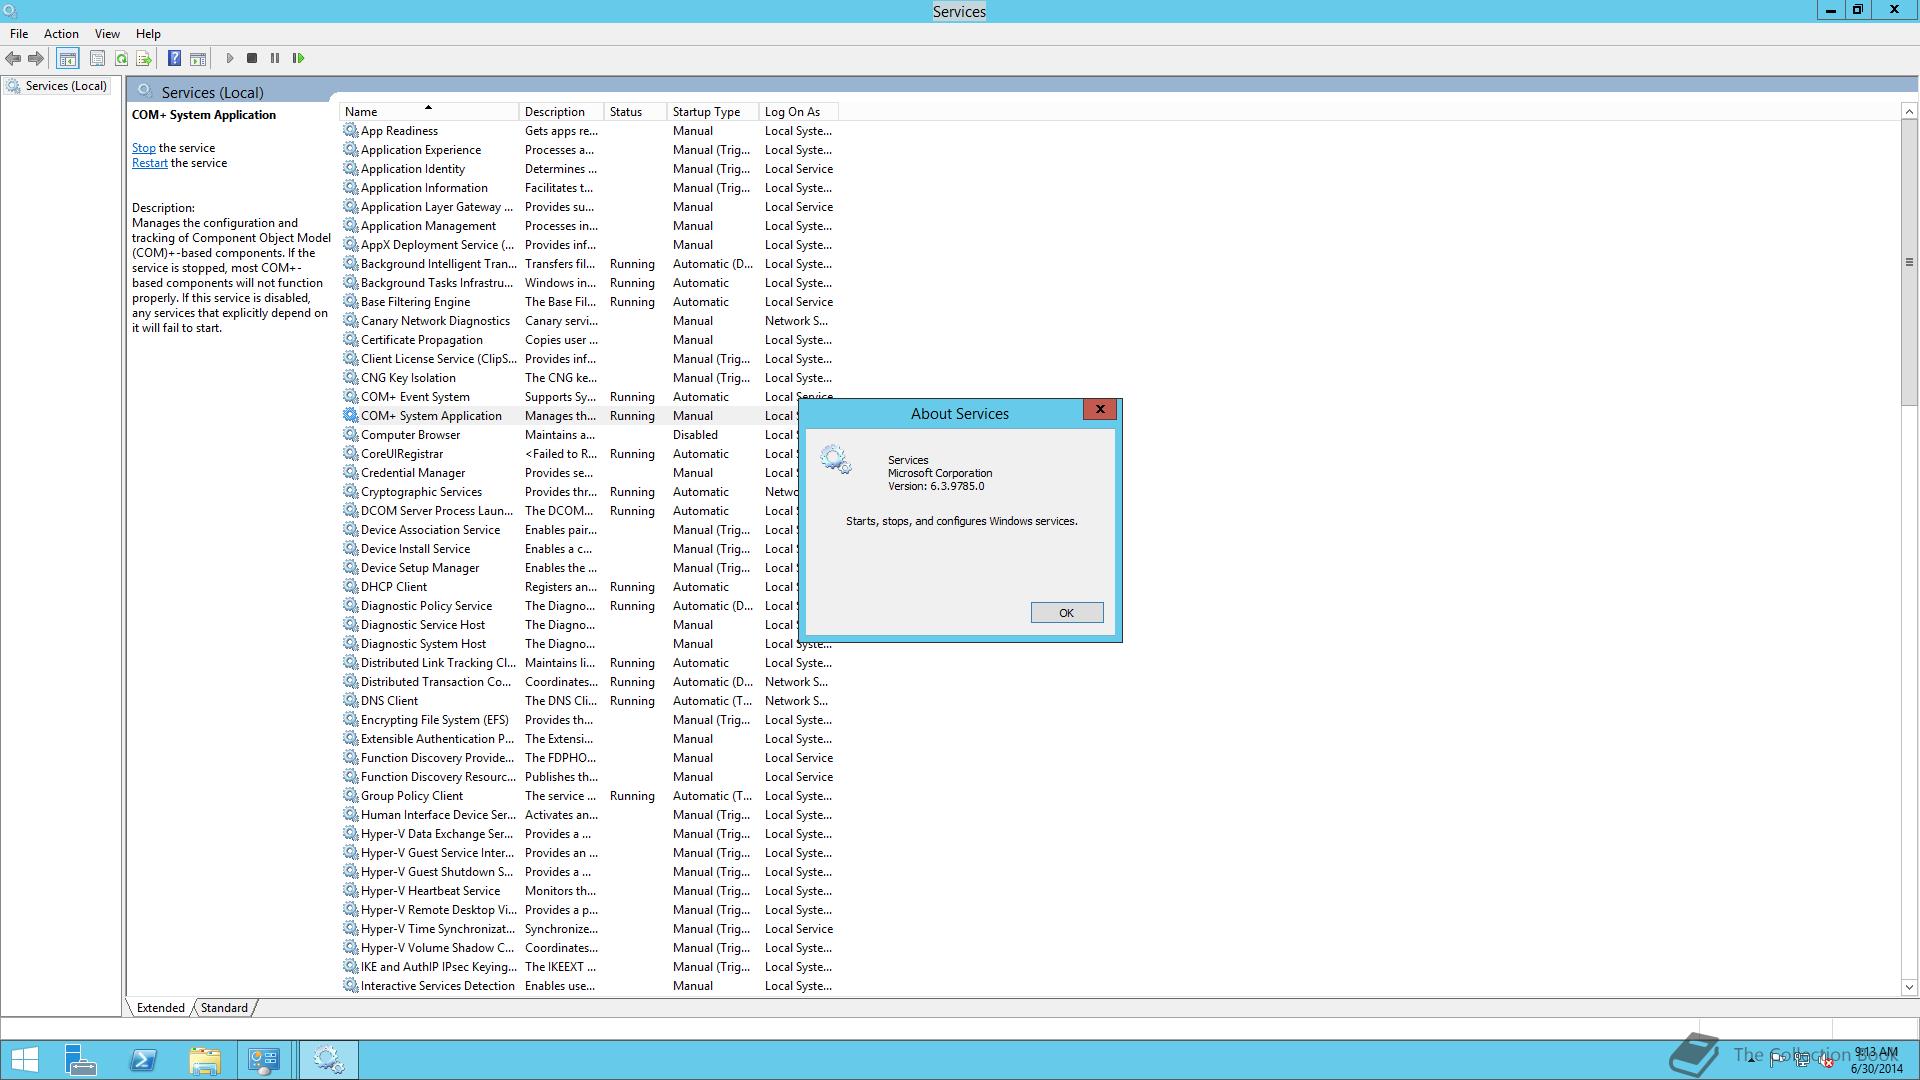This screenshot has height=1080, width=1920.
Task: Select the Encrypting File System (EFS) service
Action: (588, 719)
